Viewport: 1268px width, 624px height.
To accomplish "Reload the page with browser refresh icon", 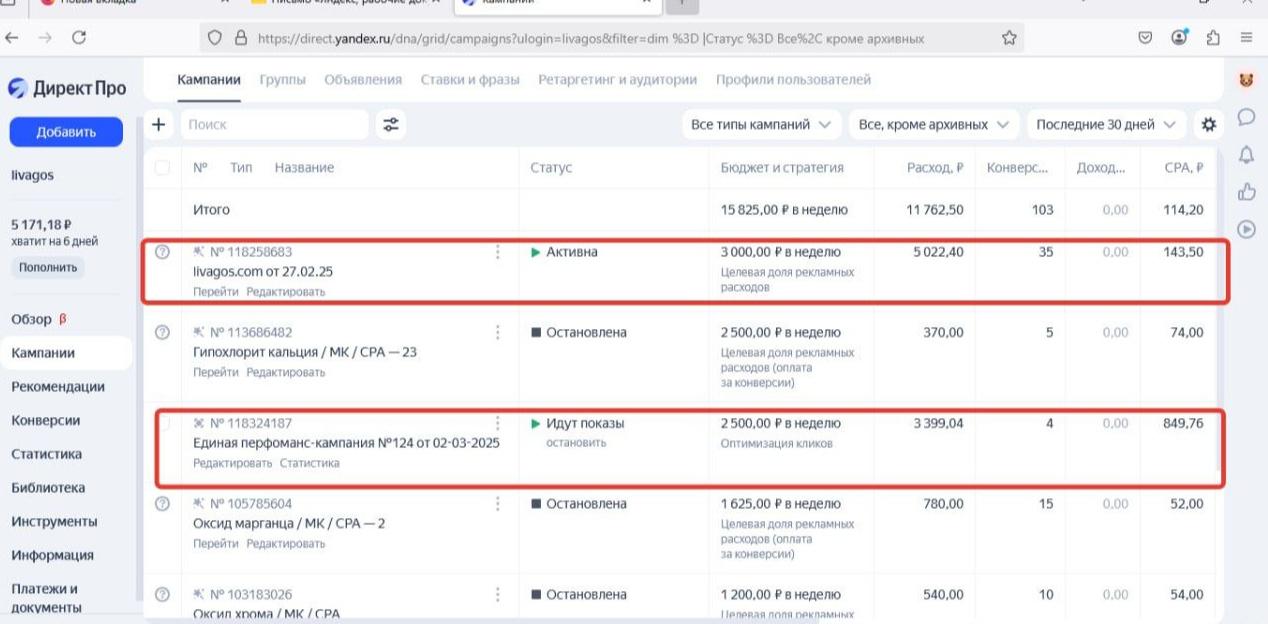I will [79, 38].
